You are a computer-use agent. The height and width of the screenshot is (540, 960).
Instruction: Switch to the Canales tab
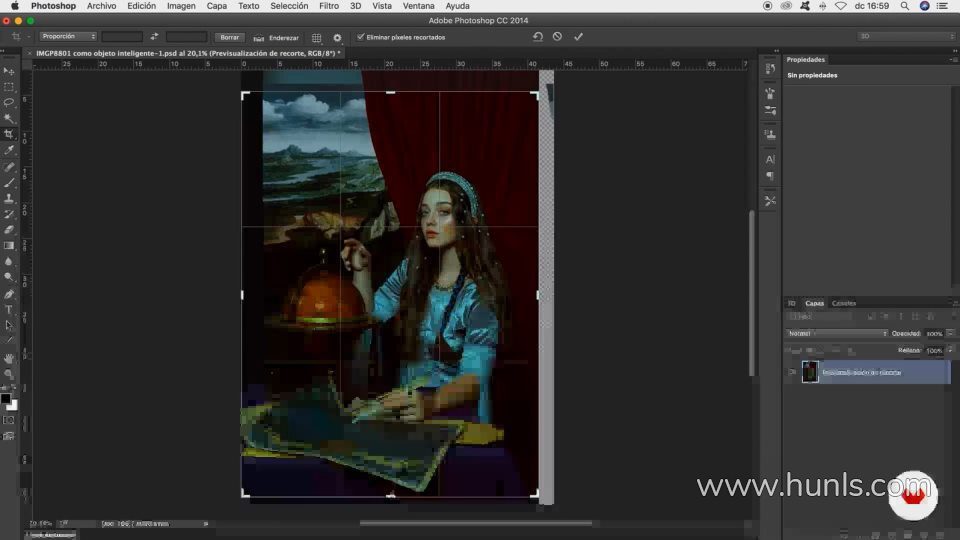[x=844, y=303]
